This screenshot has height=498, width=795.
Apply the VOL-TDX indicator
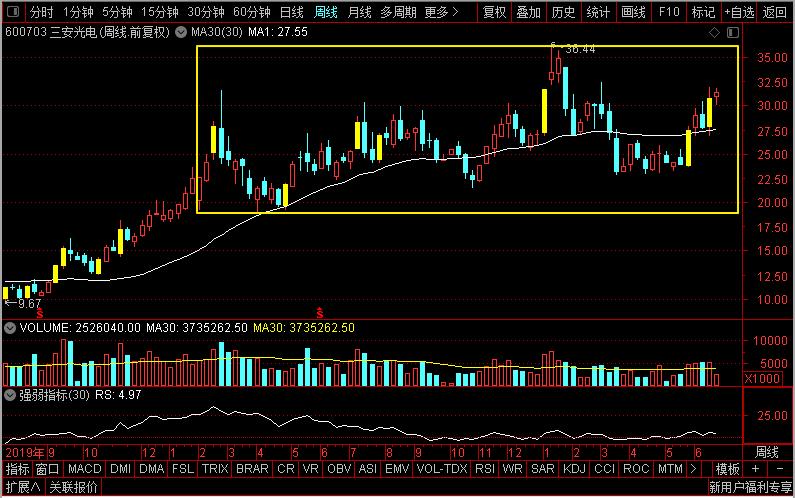pos(442,469)
